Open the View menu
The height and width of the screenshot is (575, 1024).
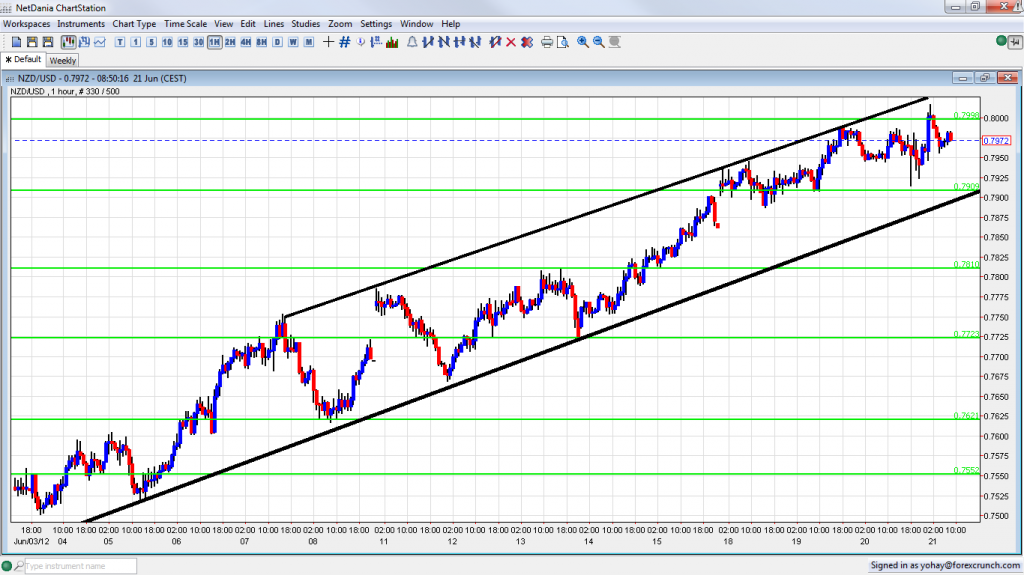pos(223,24)
